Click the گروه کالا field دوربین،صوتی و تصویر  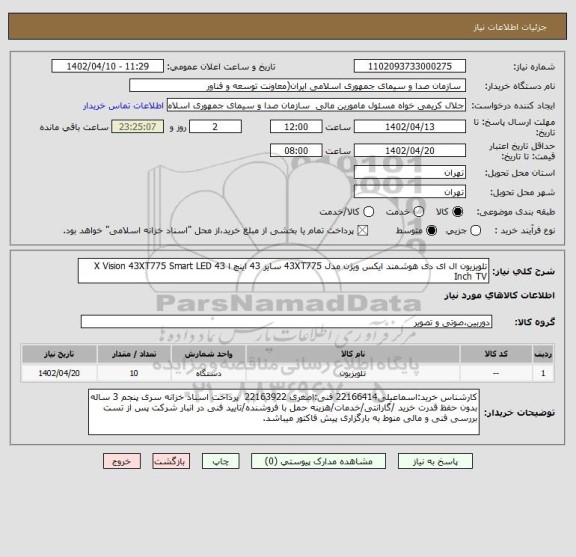(x=286, y=322)
